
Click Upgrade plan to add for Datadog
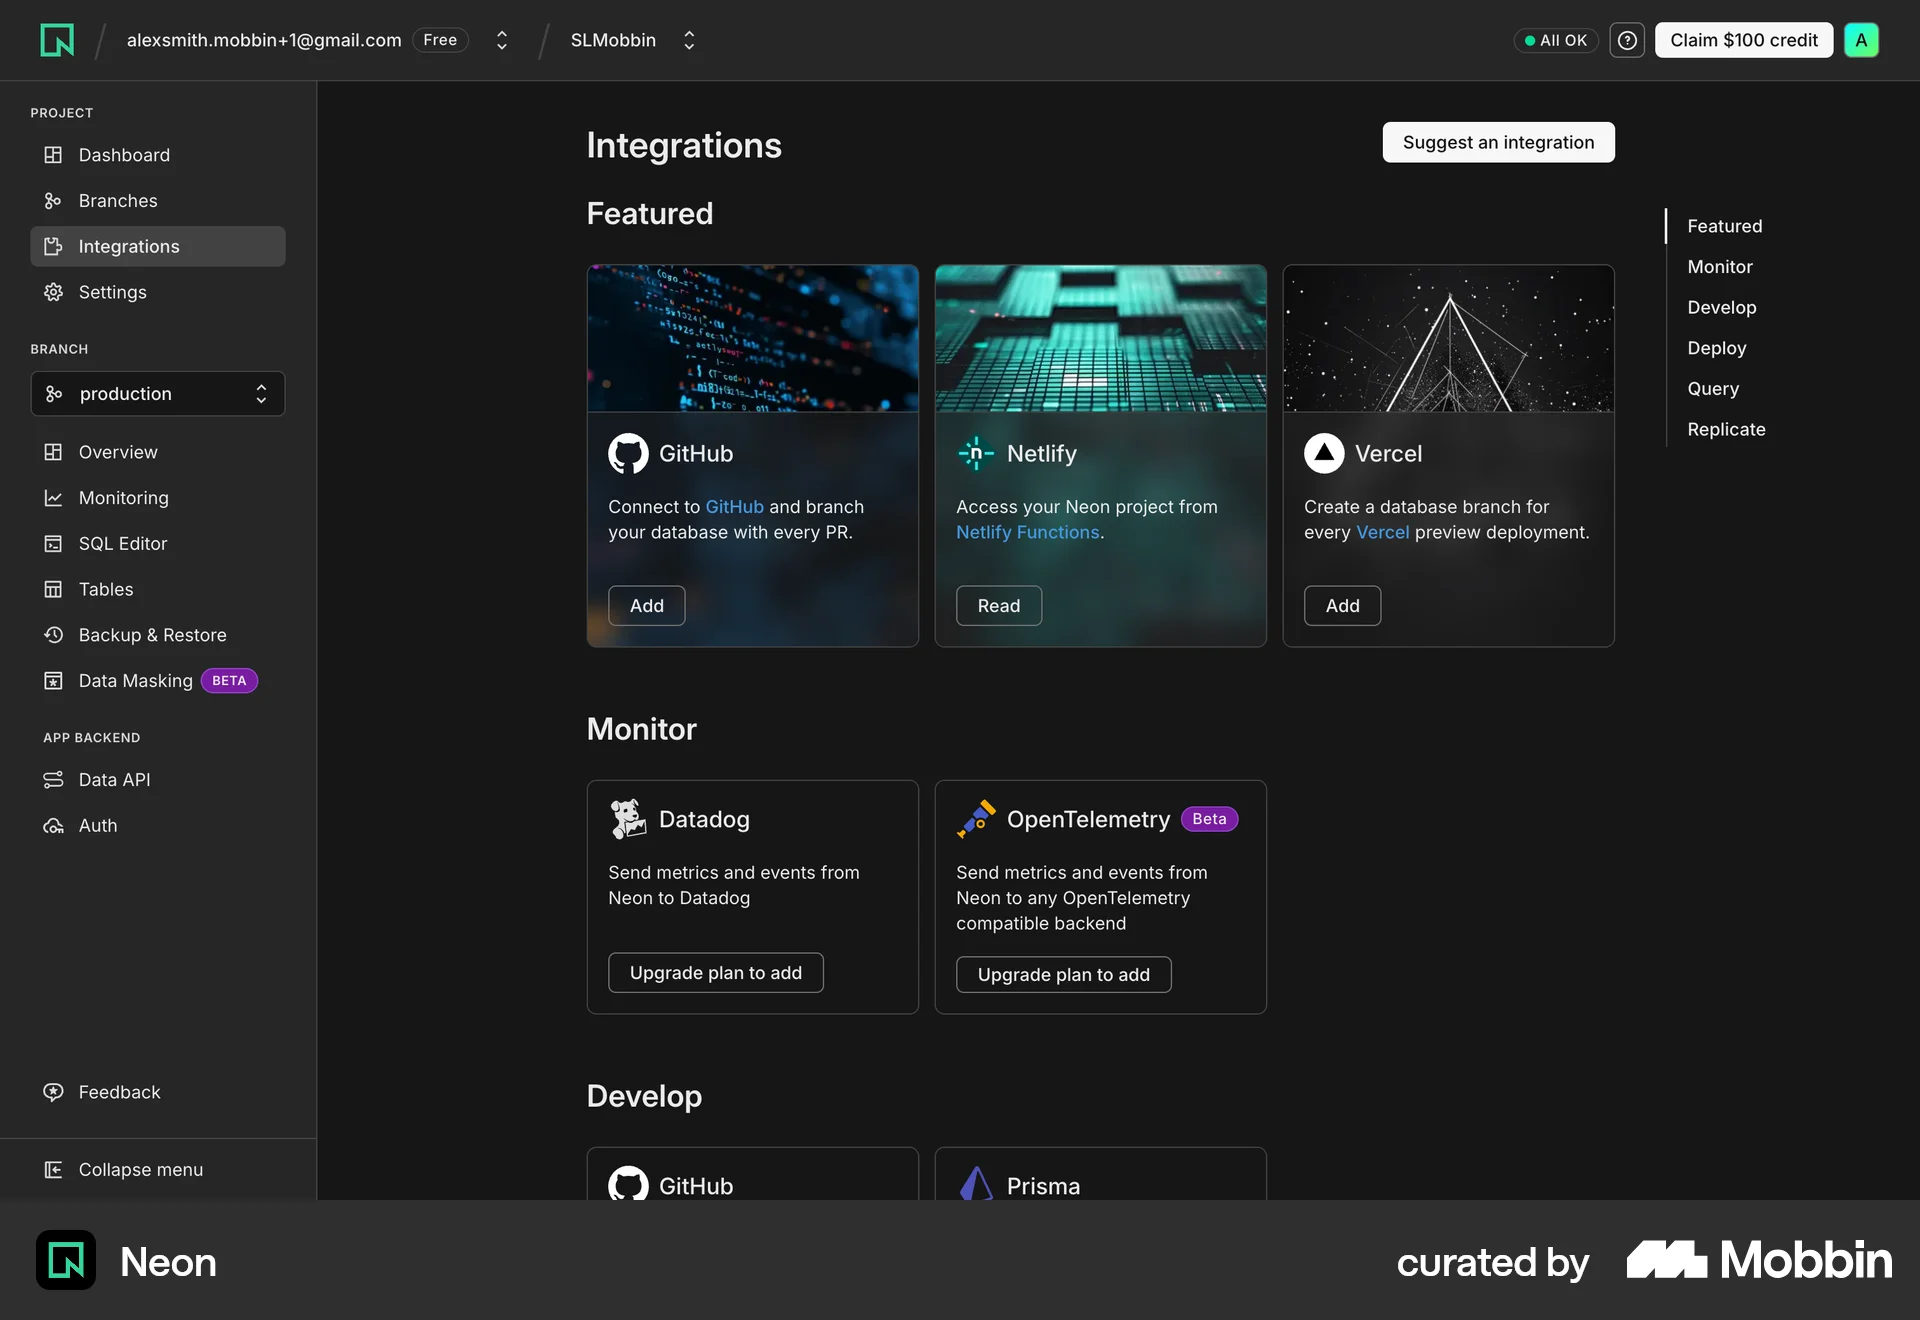716,973
